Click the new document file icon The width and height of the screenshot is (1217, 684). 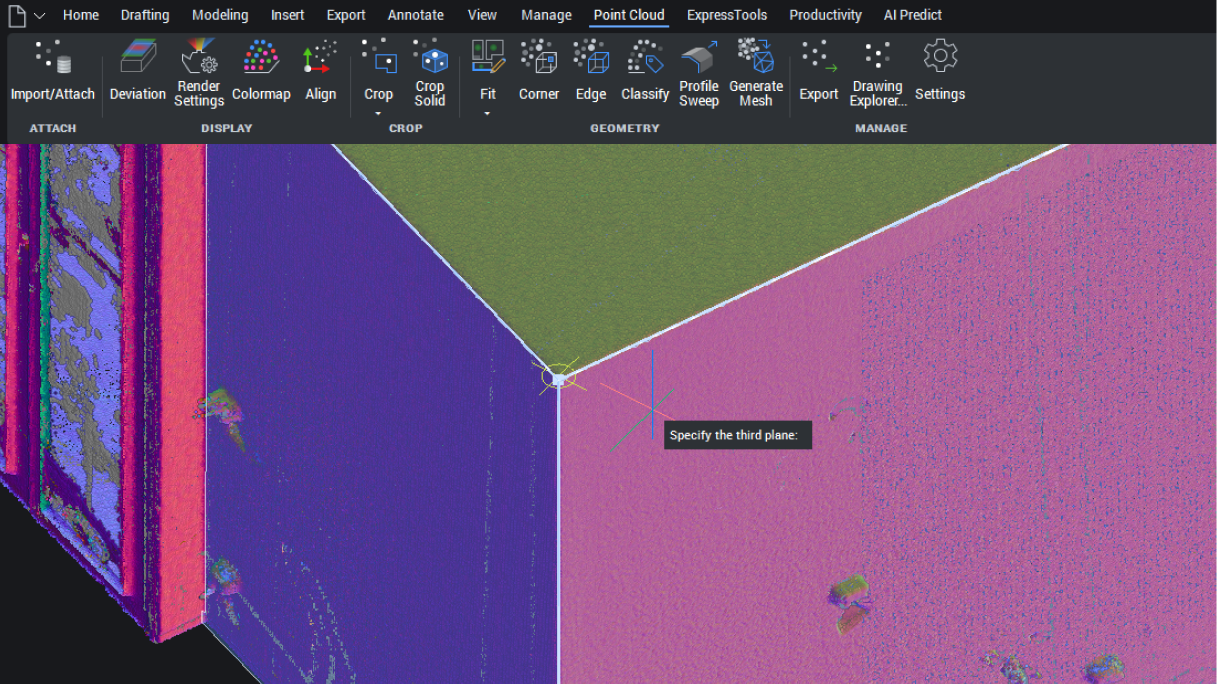pos(17,15)
